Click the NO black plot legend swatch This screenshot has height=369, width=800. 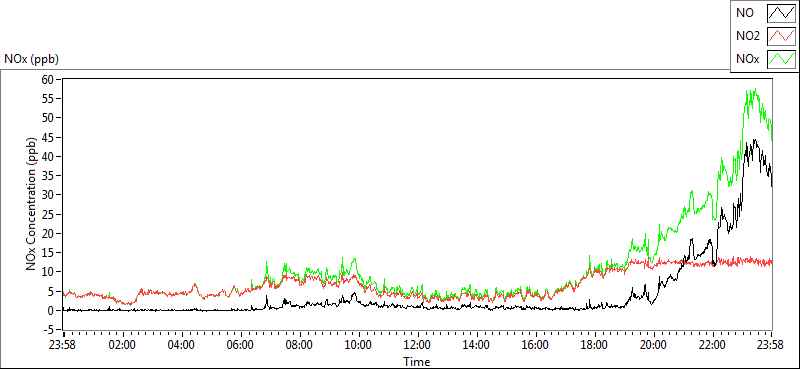click(x=782, y=13)
